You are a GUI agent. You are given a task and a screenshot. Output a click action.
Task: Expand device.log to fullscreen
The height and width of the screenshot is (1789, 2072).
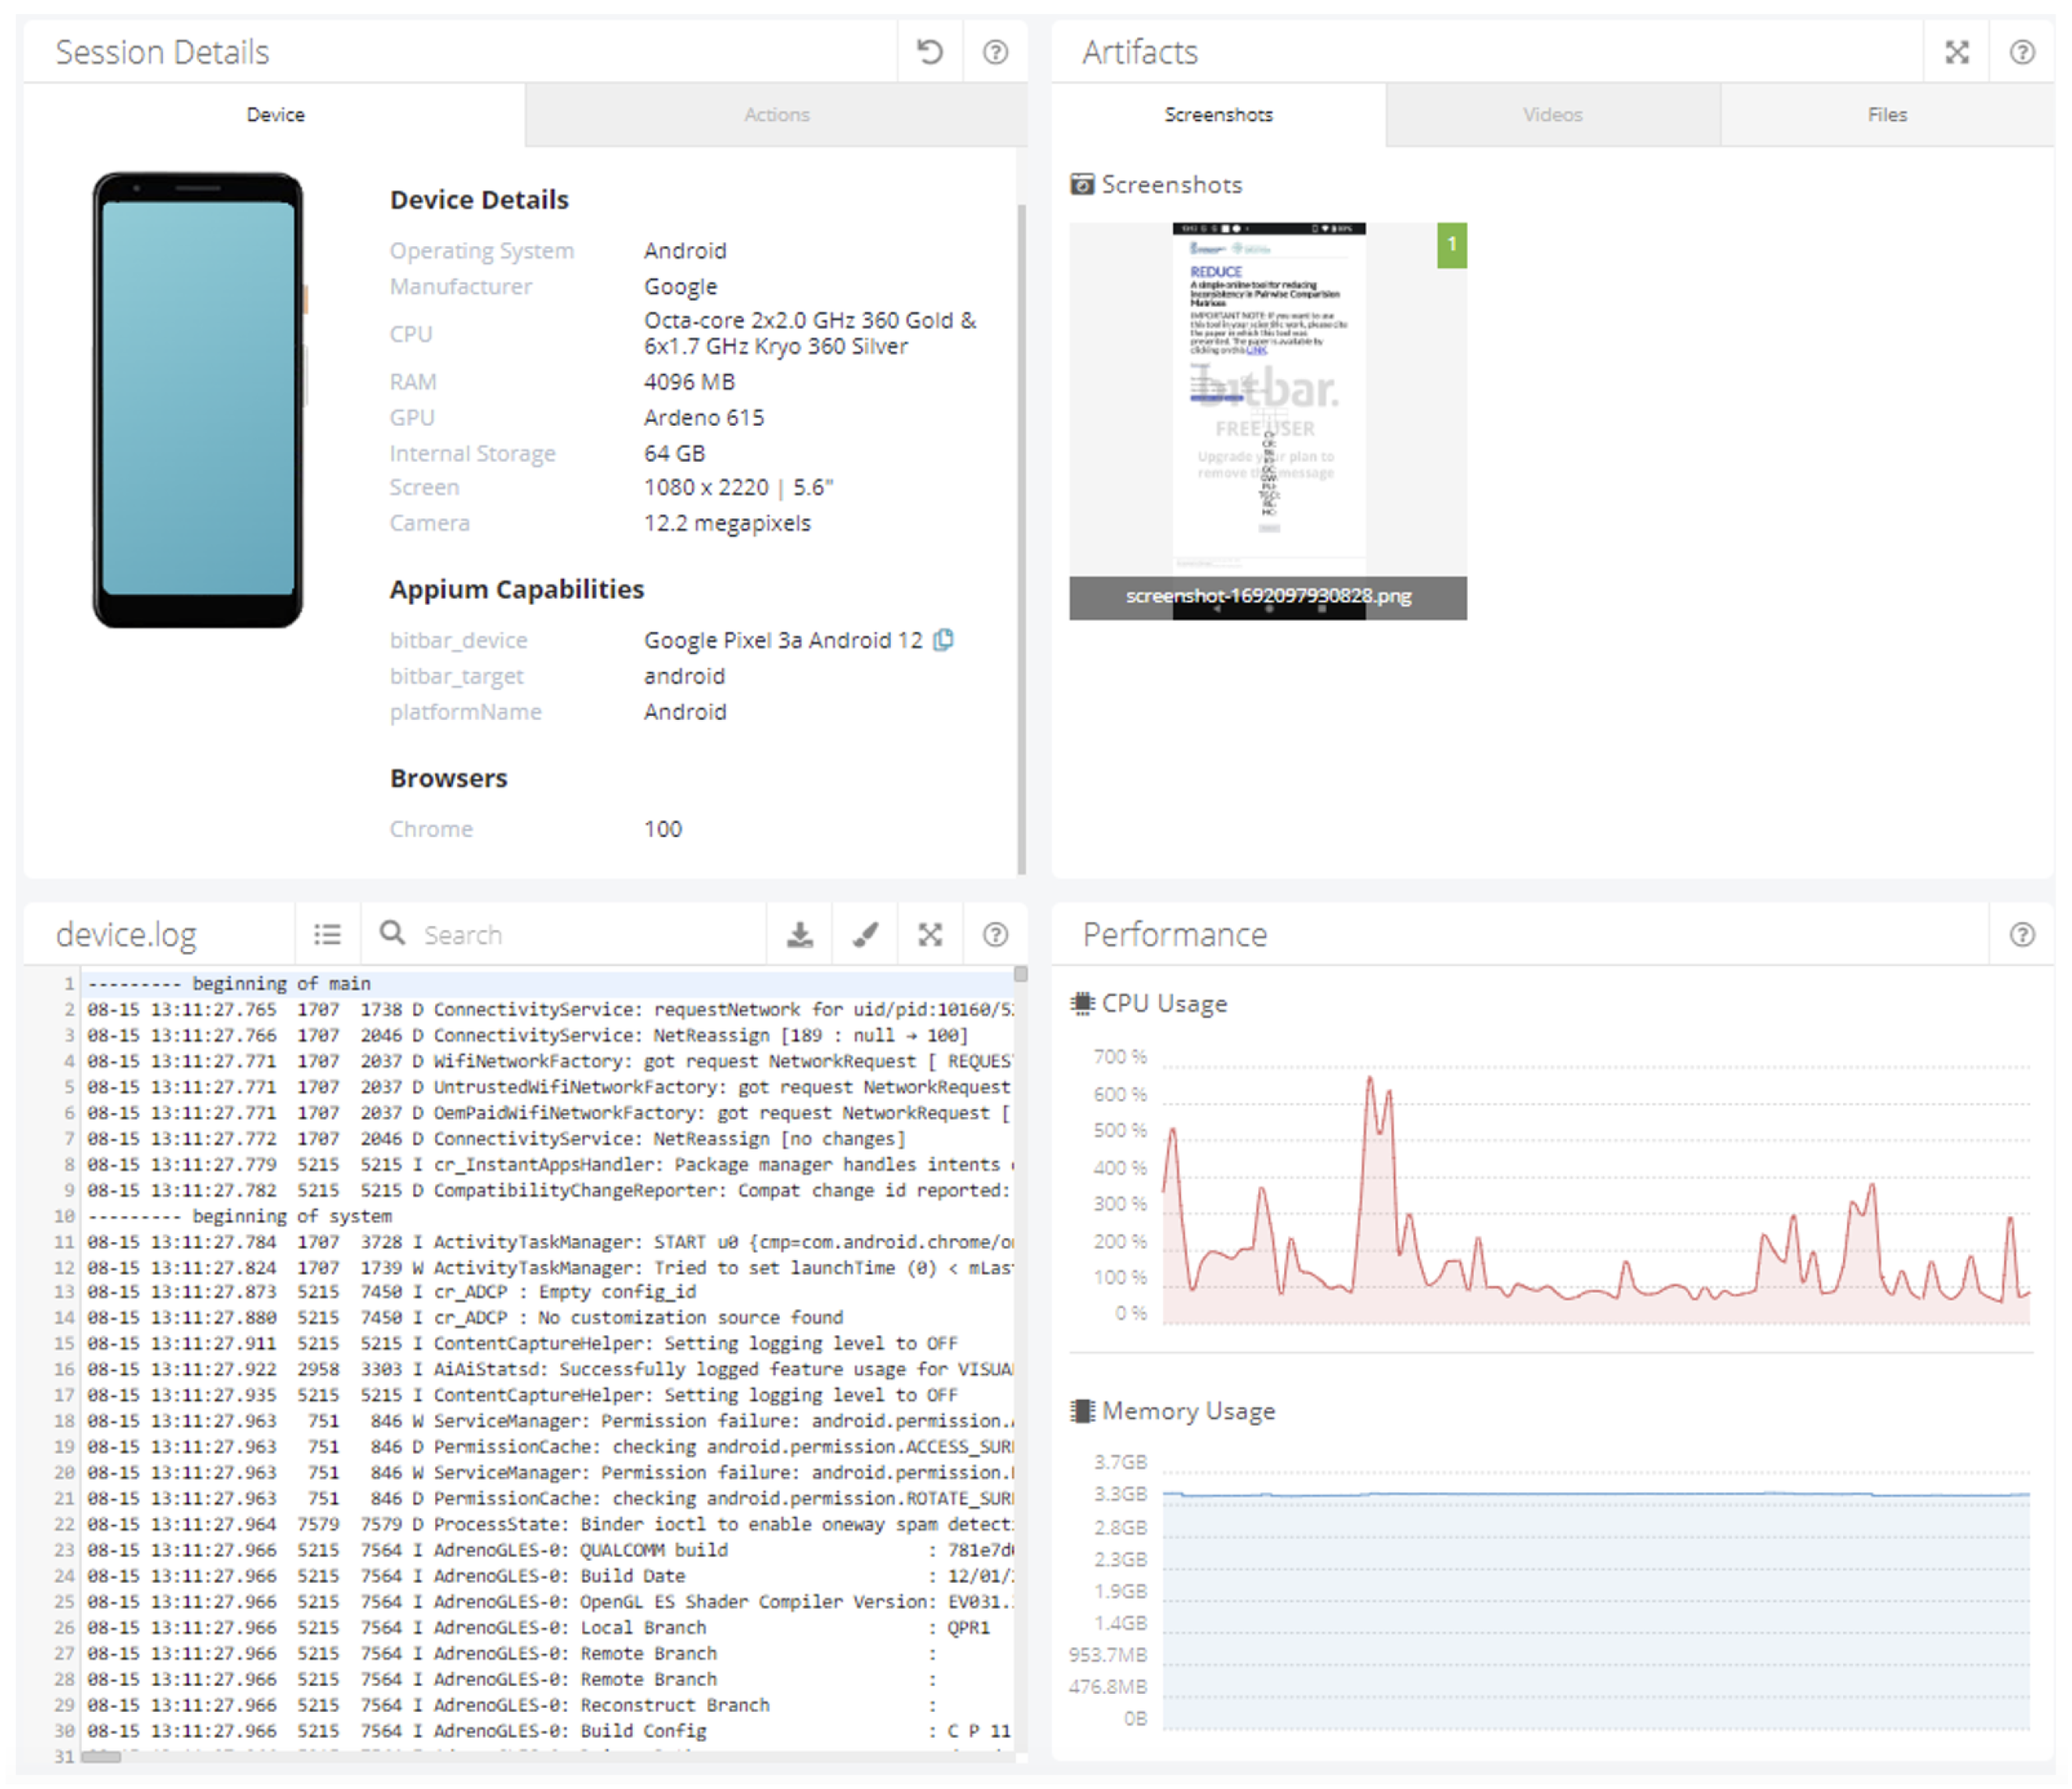click(x=930, y=934)
